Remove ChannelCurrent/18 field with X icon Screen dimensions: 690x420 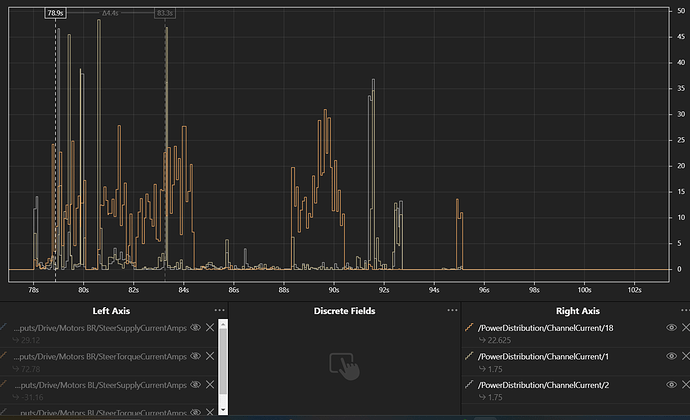pos(686,328)
